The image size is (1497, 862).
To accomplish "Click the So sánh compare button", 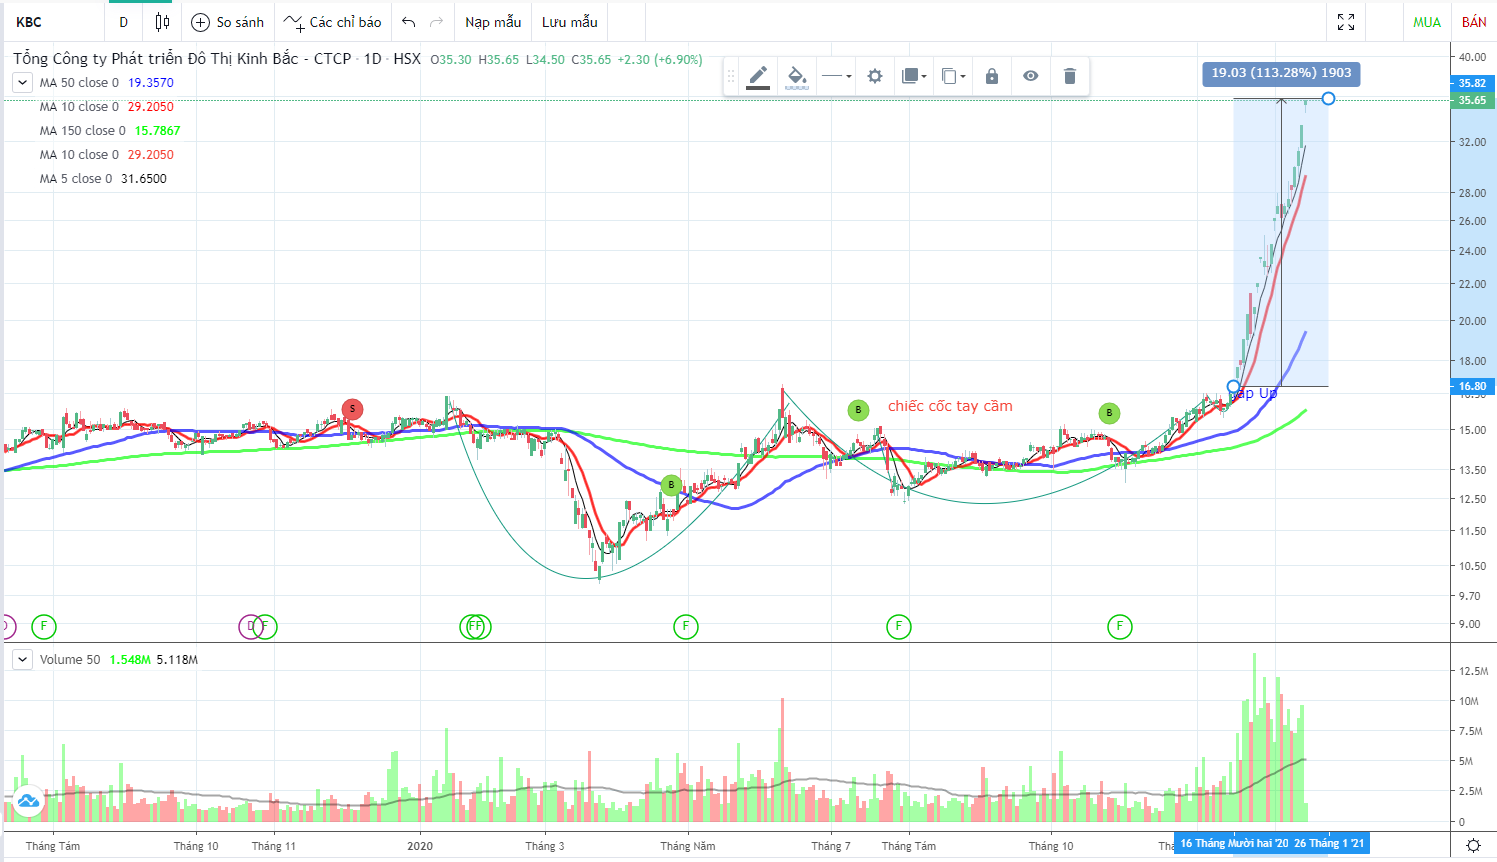I will coord(228,22).
